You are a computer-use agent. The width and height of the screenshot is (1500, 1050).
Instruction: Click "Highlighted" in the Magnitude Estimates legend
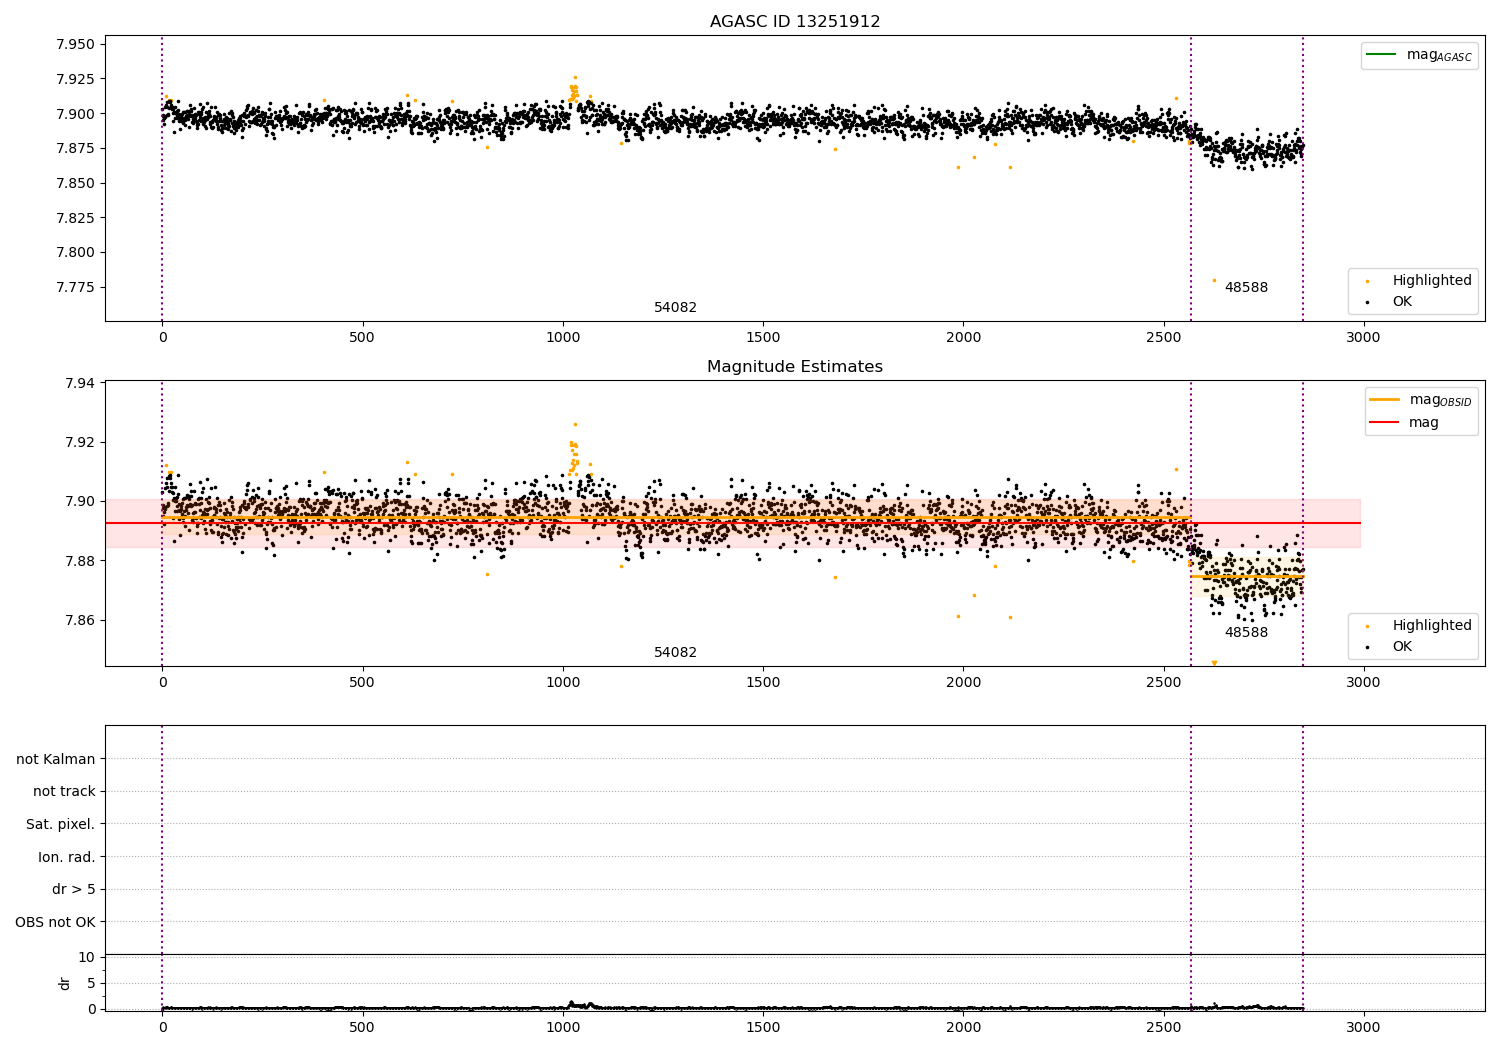click(x=1432, y=626)
